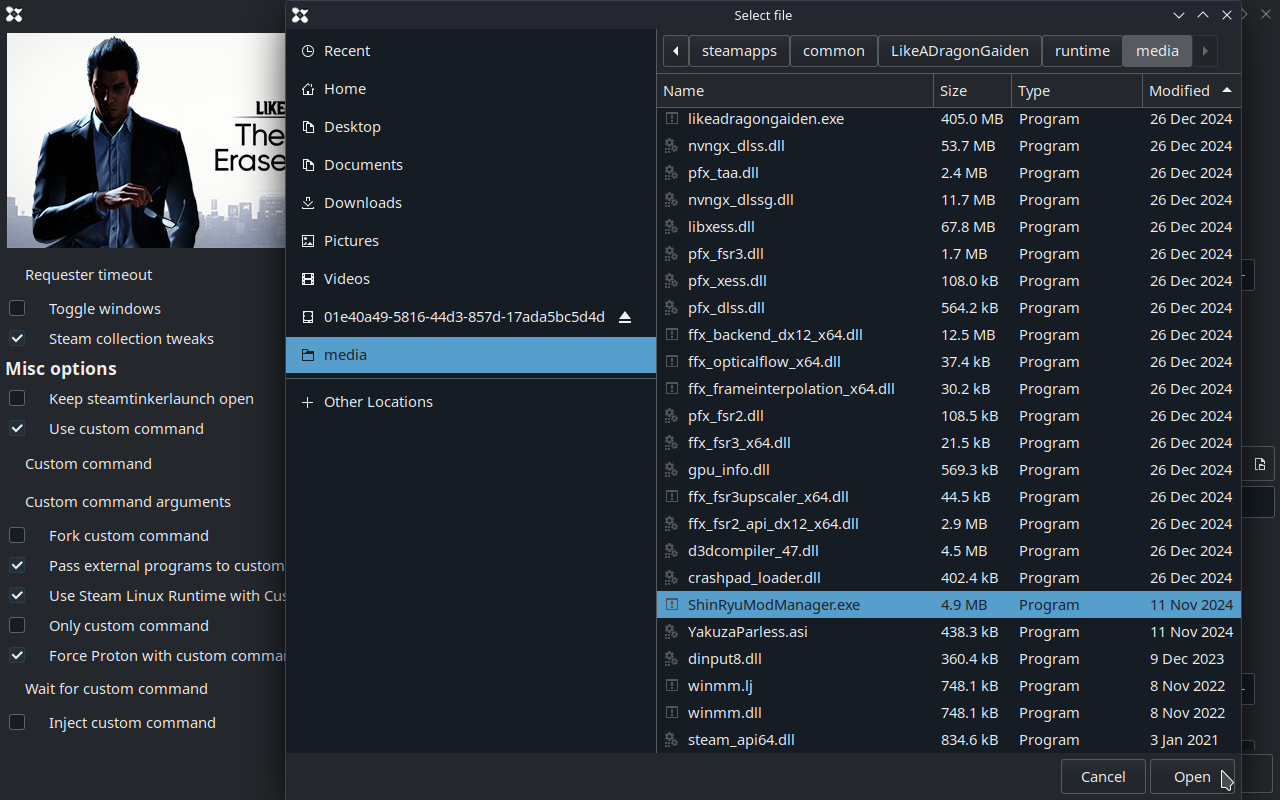Uncheck Force Proton with custom command
Viewport: 1280px width, 800px height.
pos(17,656)
